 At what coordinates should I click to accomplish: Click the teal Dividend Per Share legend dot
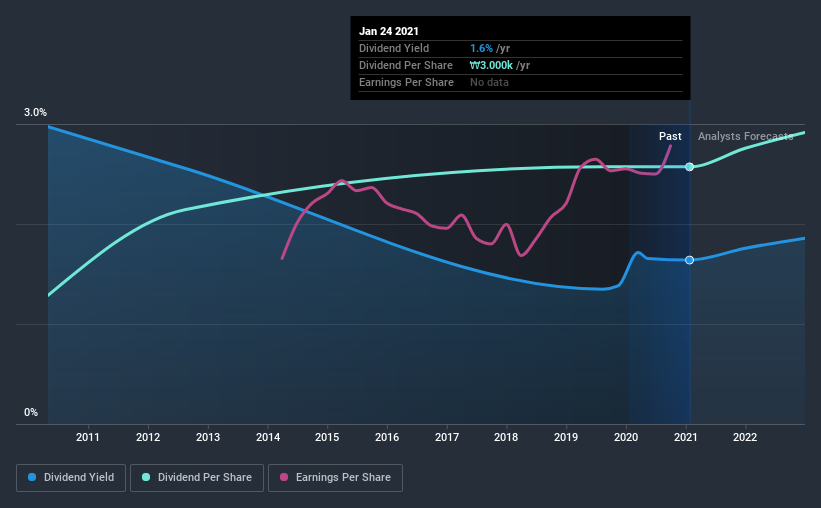(146, 477)
